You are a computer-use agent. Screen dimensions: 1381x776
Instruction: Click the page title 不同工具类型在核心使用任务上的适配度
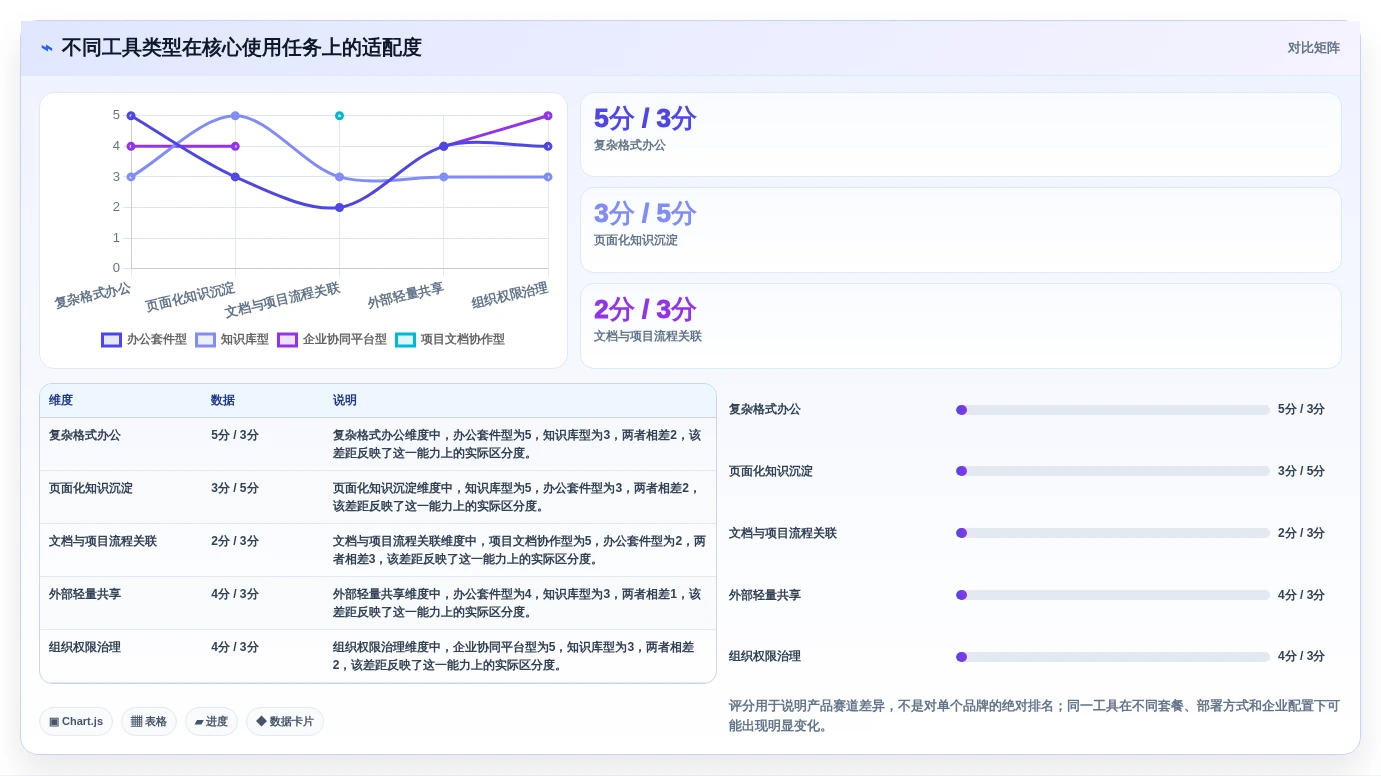point(241,48)
